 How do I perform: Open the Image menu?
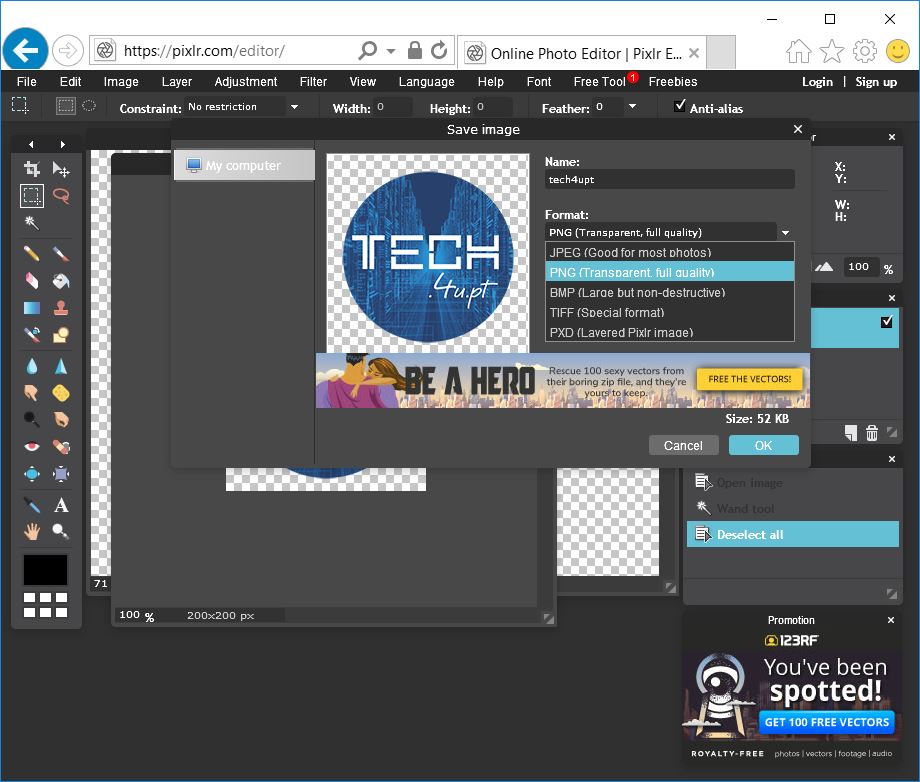121,82
